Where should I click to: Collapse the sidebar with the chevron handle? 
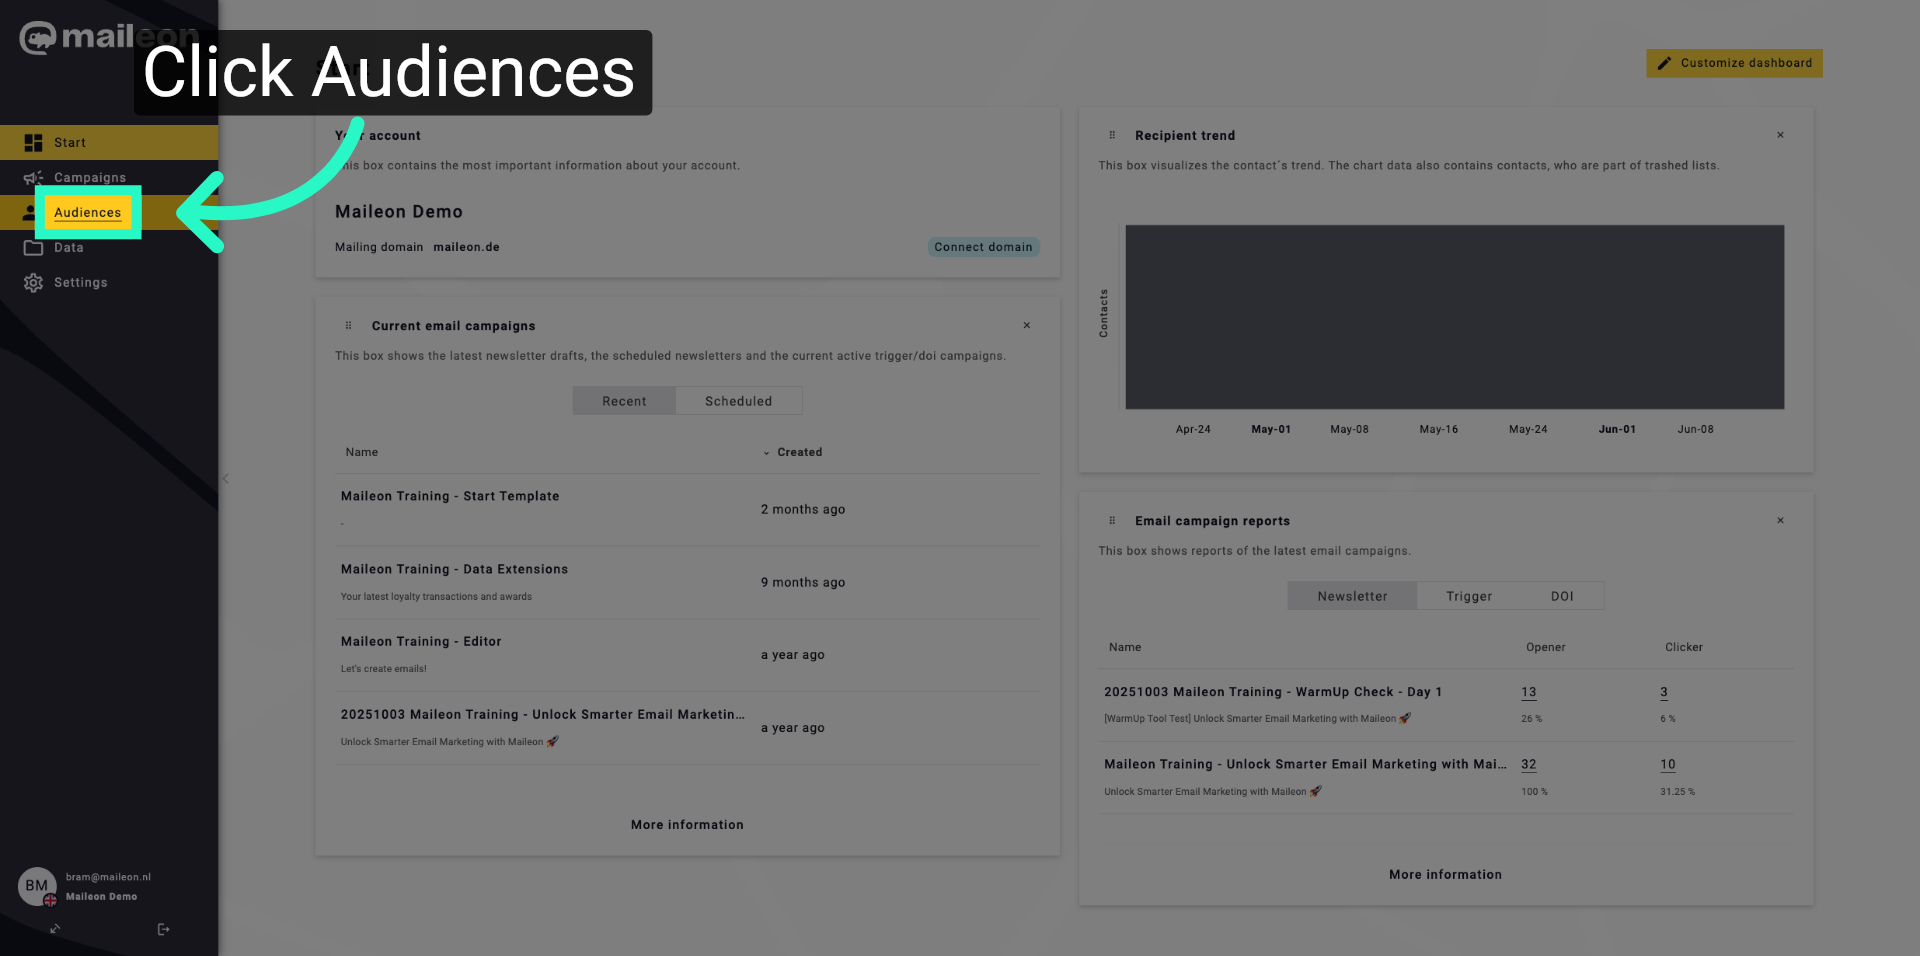point(226,479)
